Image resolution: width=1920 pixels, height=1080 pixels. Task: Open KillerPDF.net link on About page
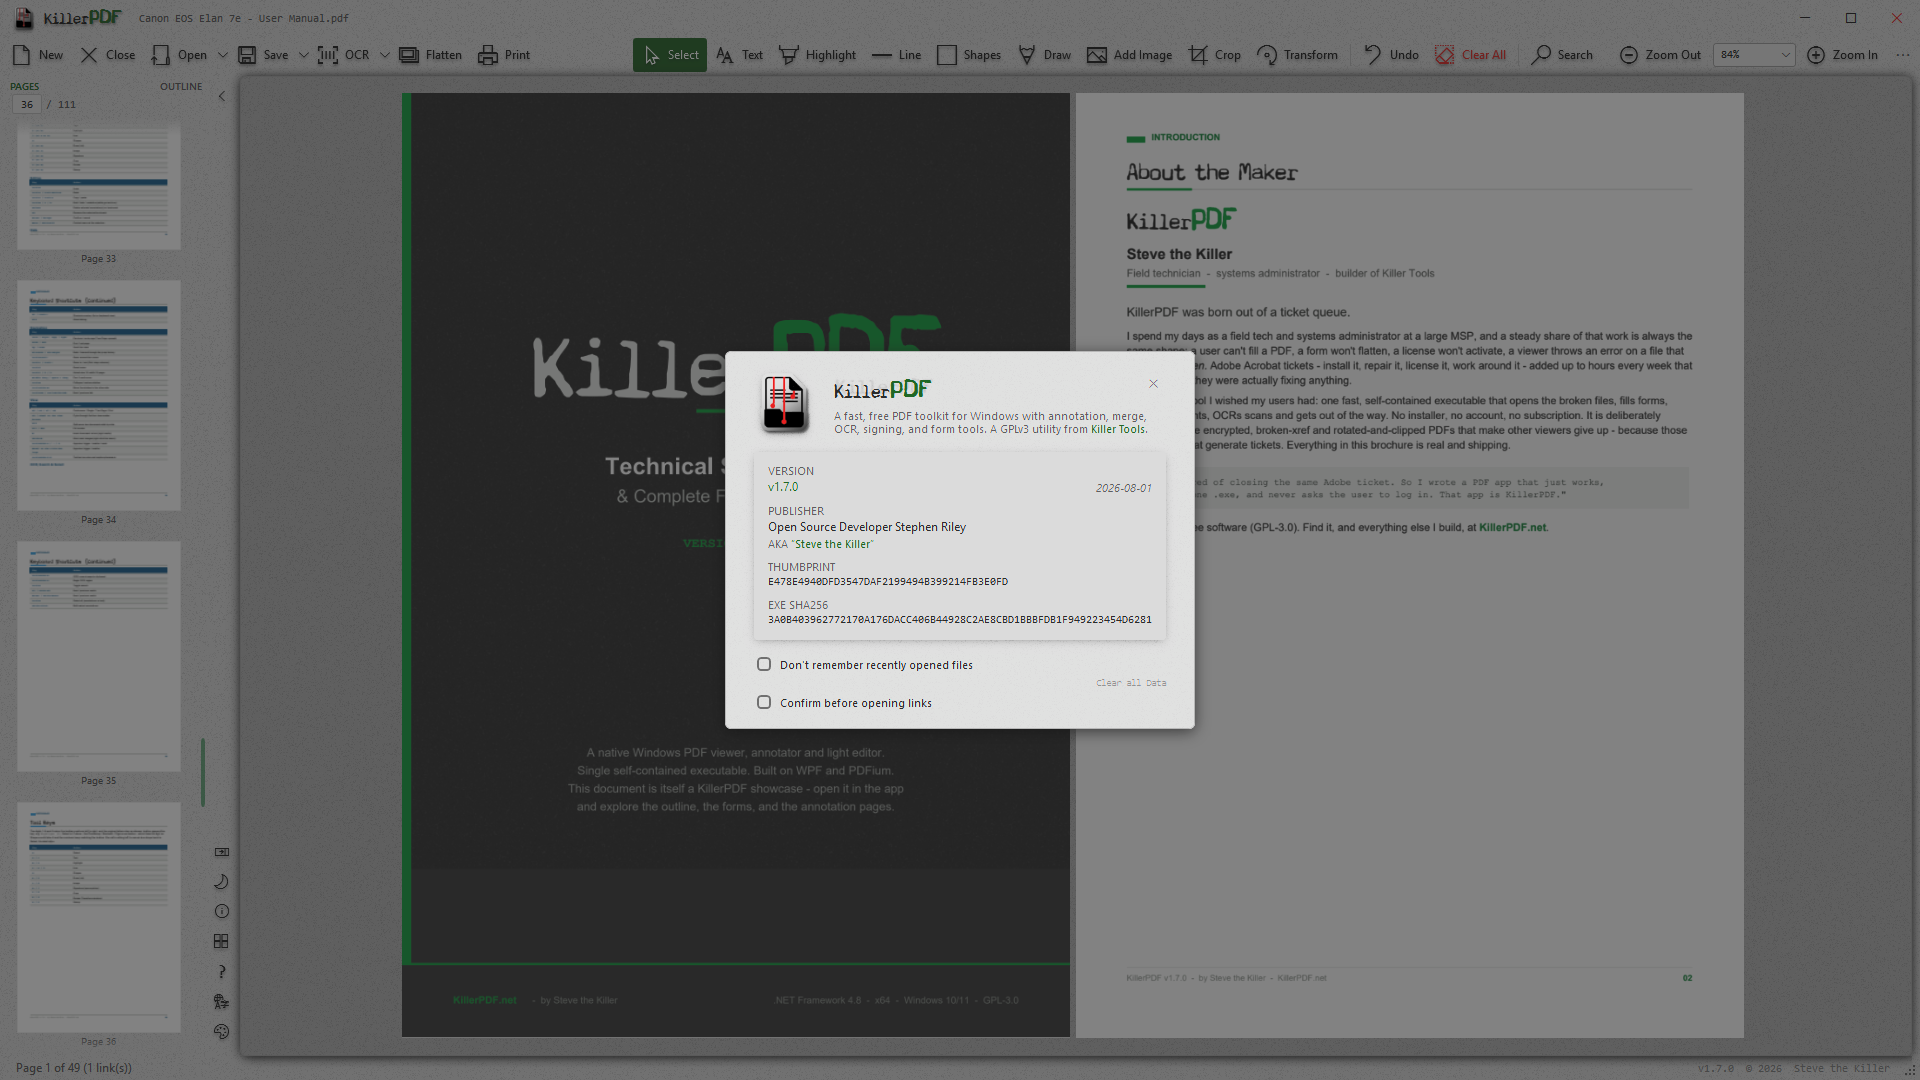point(1512,528)
